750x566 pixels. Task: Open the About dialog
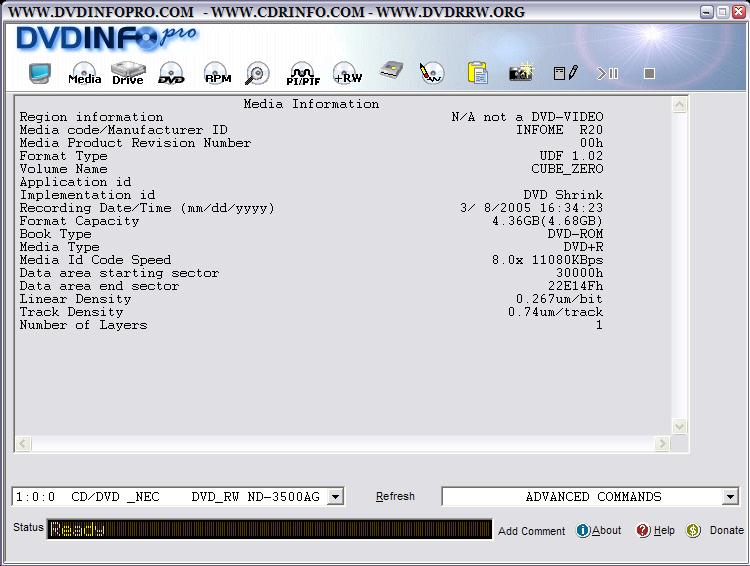tap(607, 530)
